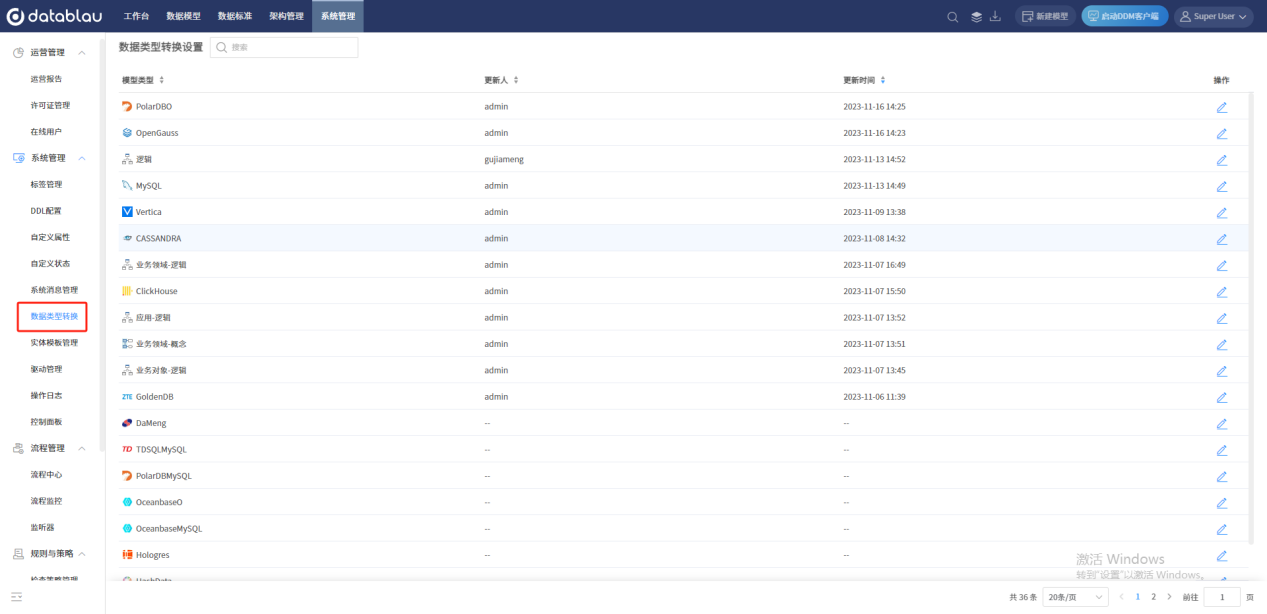Open edit for the DaMeng row

pyautogui.click(x=1221, y=424)
